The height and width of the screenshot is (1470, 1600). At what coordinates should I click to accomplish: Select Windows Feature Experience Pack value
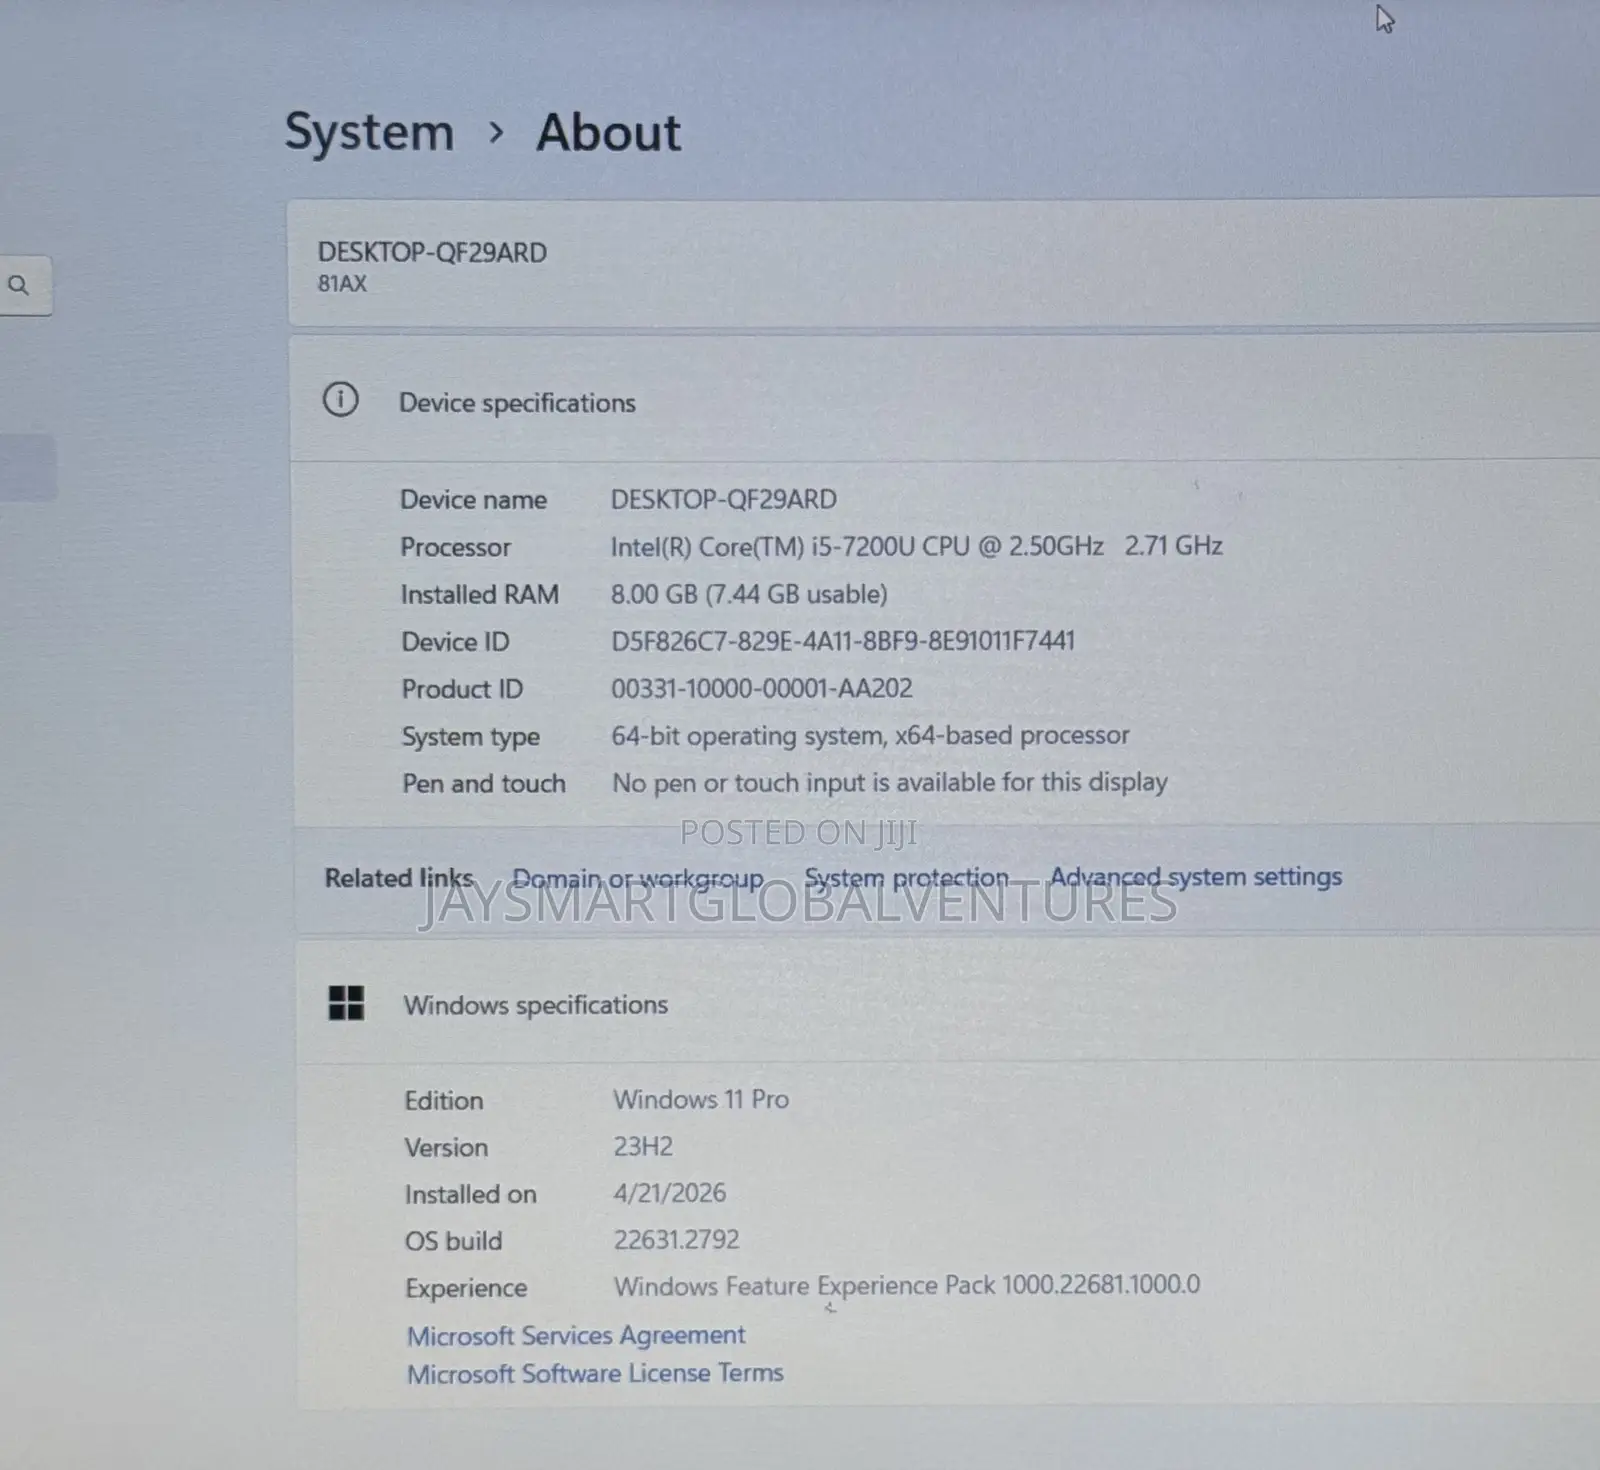pos(907,1285)
